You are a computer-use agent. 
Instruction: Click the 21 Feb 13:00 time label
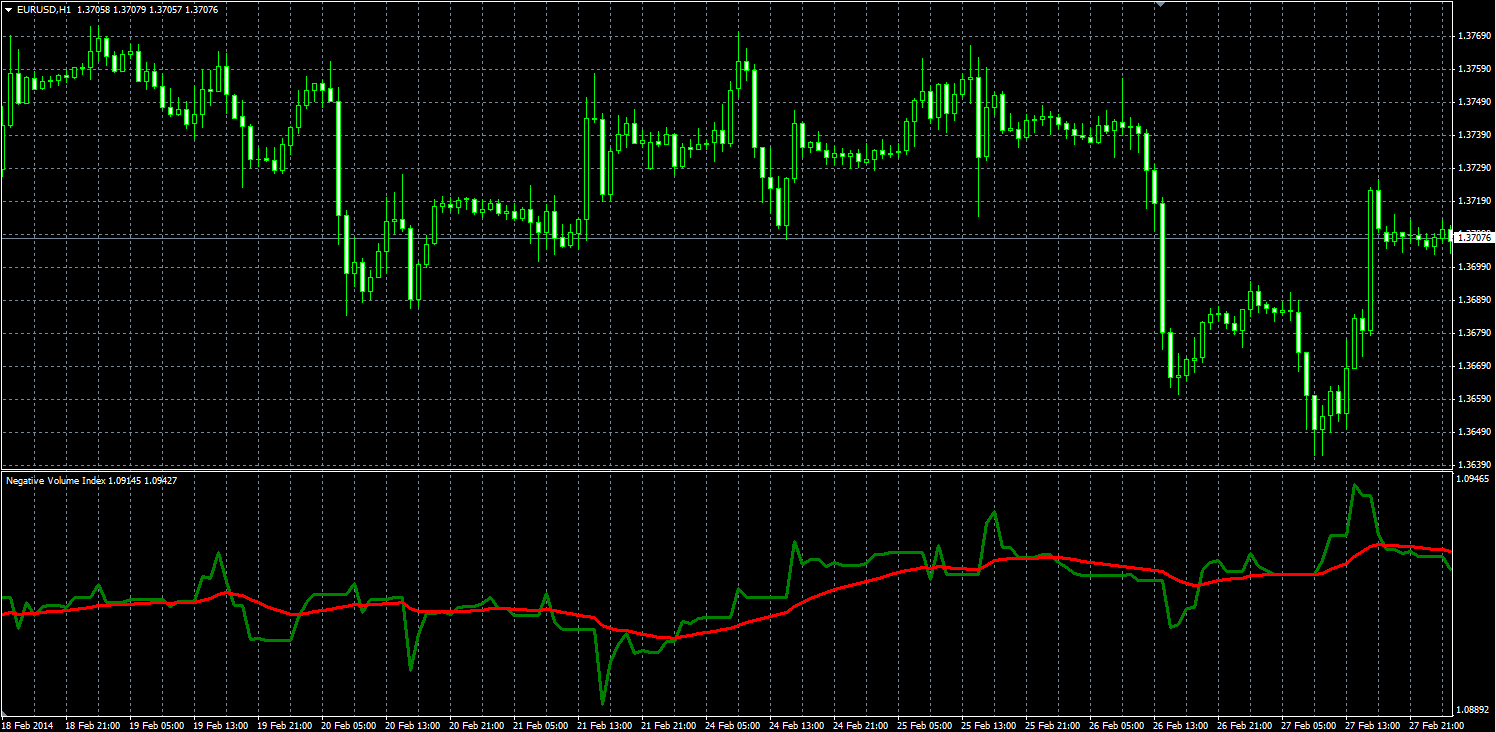(x=605, y=725)
